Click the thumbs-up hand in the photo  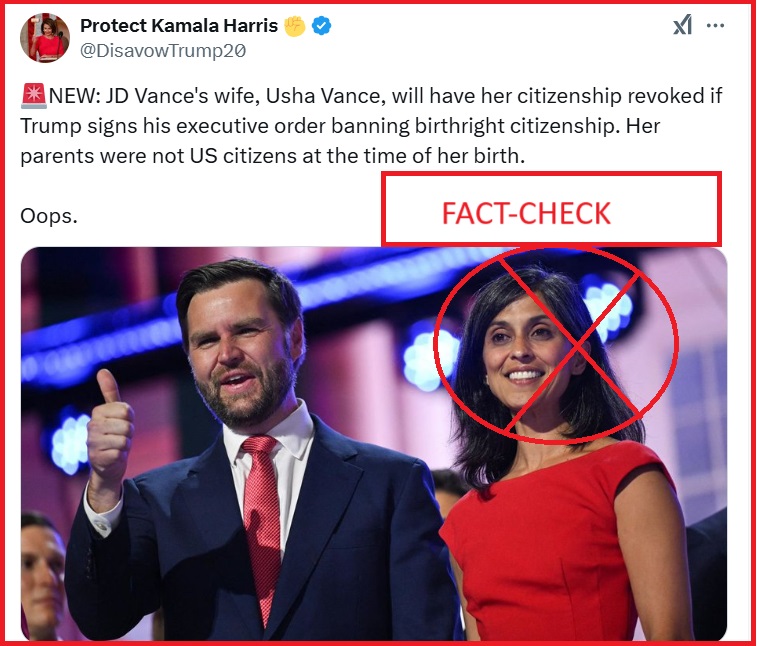tap(109, 426)
